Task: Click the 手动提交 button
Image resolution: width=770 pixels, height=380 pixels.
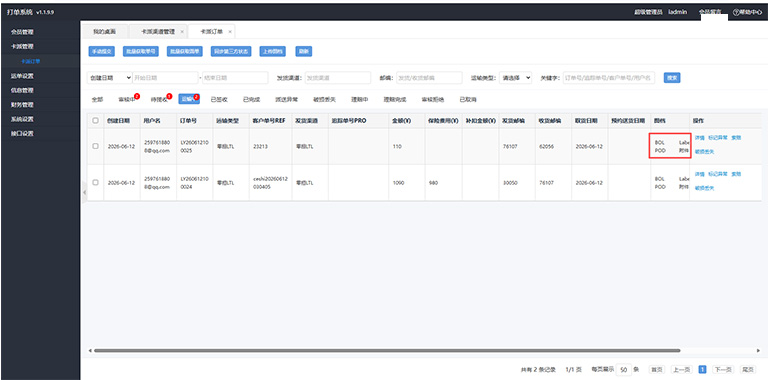Action: coord(102,52)
